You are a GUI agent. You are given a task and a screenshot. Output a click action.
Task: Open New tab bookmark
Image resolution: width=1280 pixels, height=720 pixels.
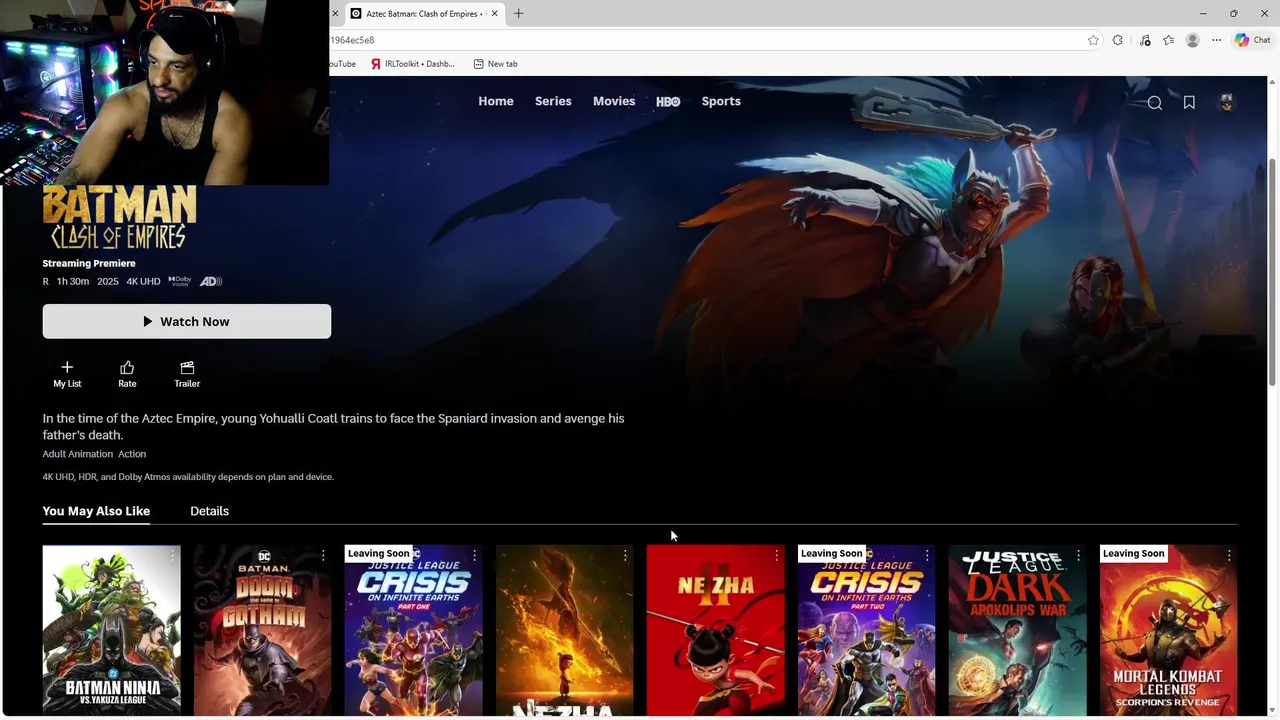pos(495,64)
